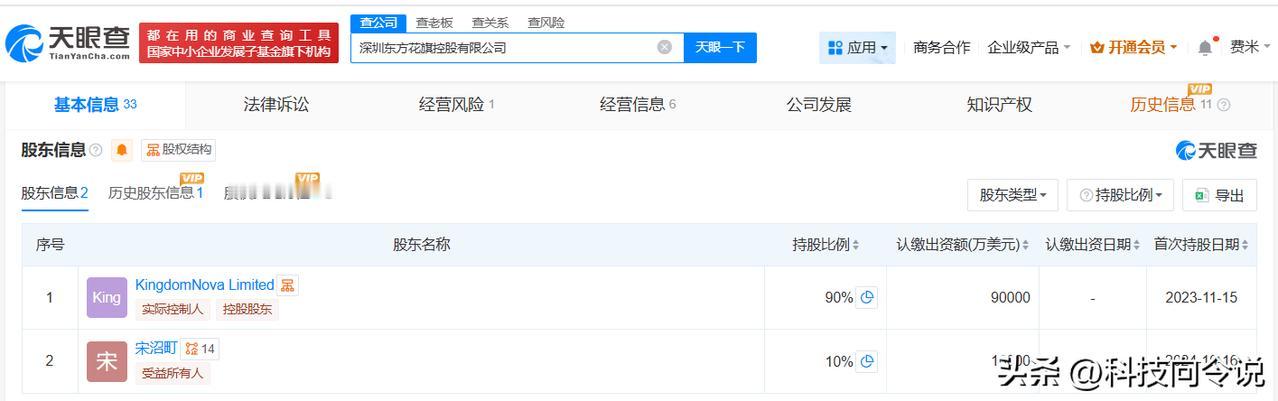Click the help icon next to 股东信息 heading
This screenshot has width=1278, height=401.
click(x=96, y=150)
